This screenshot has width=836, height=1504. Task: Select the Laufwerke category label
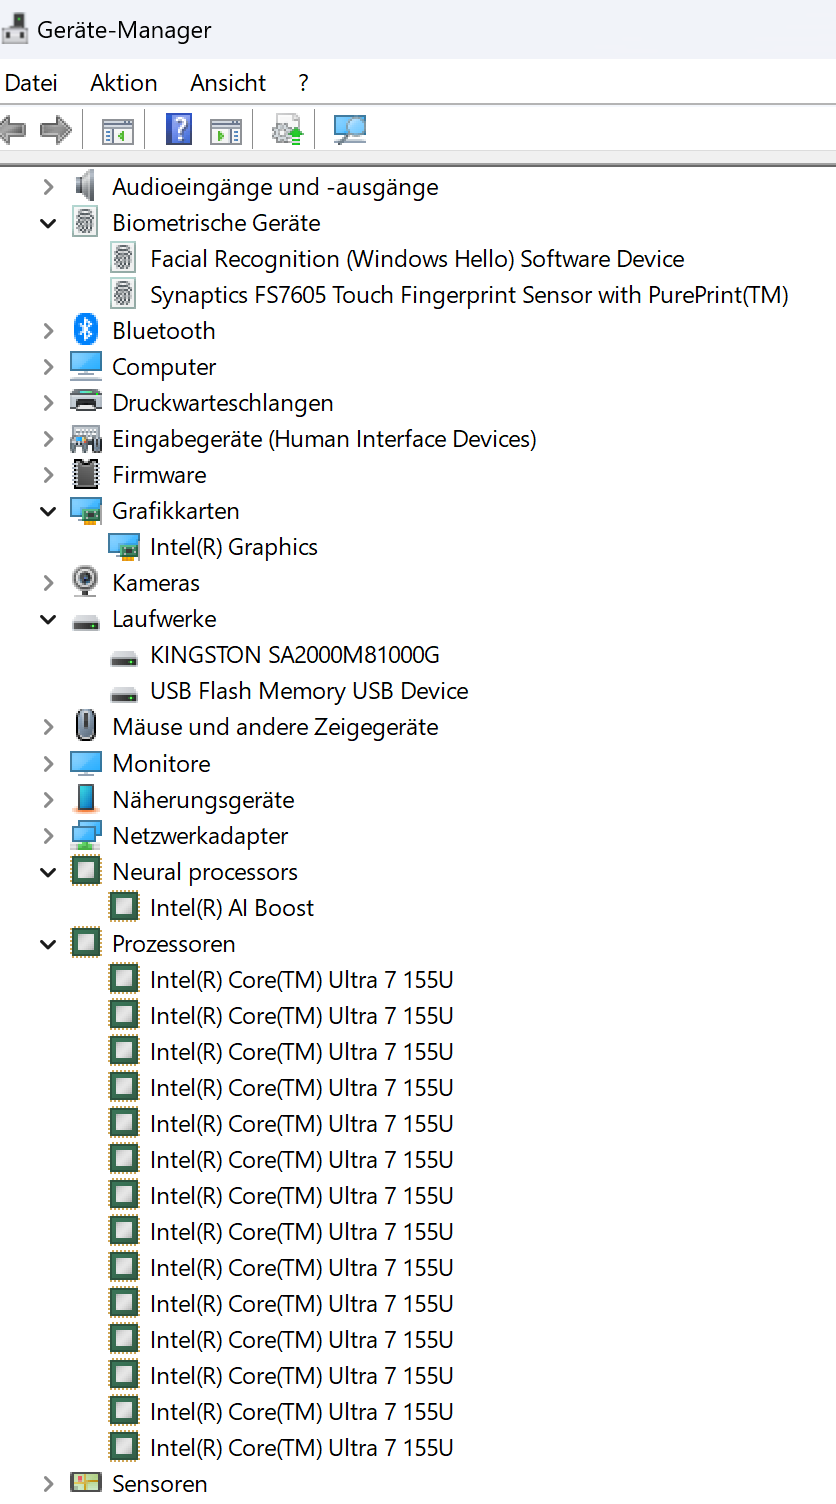[x=164, y=619]
